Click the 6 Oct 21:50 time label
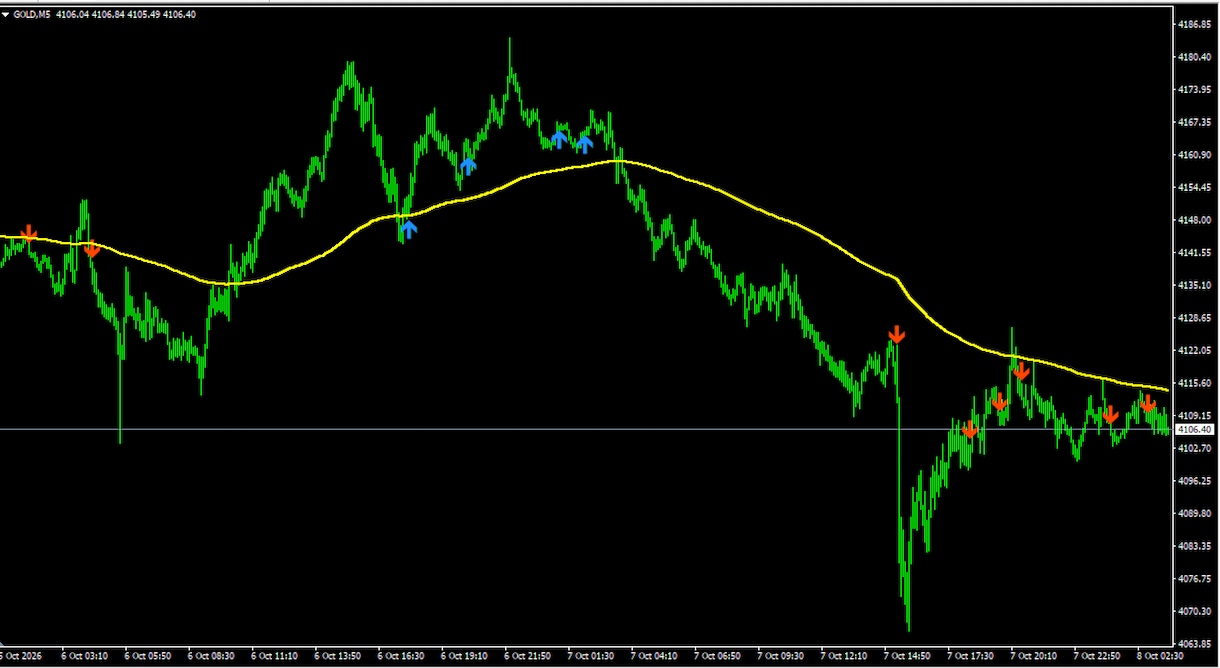Image resolution: width=1220 pixels, height=668 pixels. pos(529,656)
